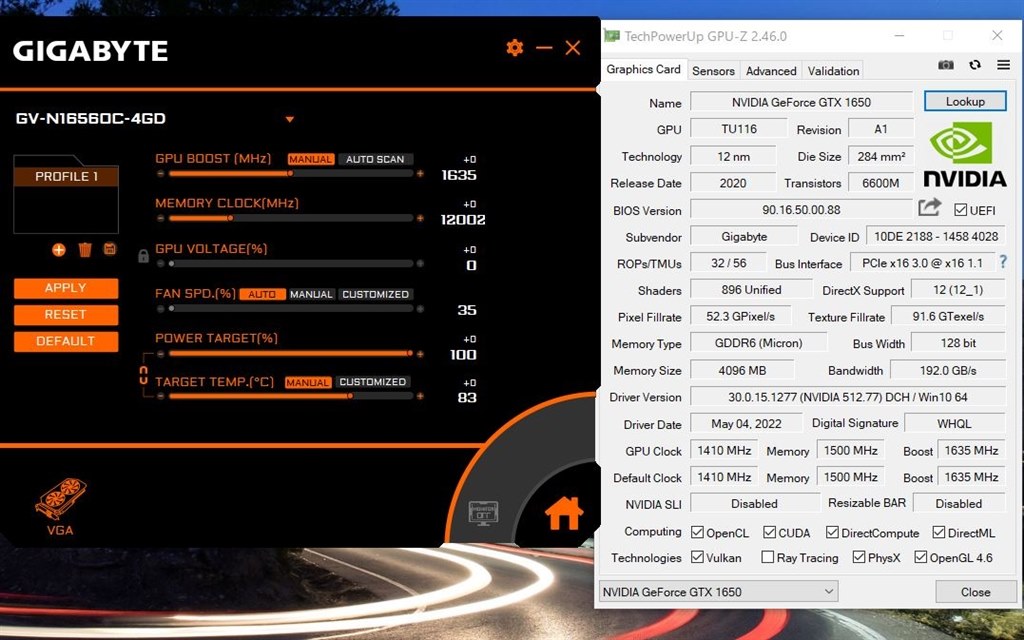This screenshot has height=640, width=1024.
Task: Open the NVIDIA GeForce GTX 1650 selector
Action: [718, 592]
